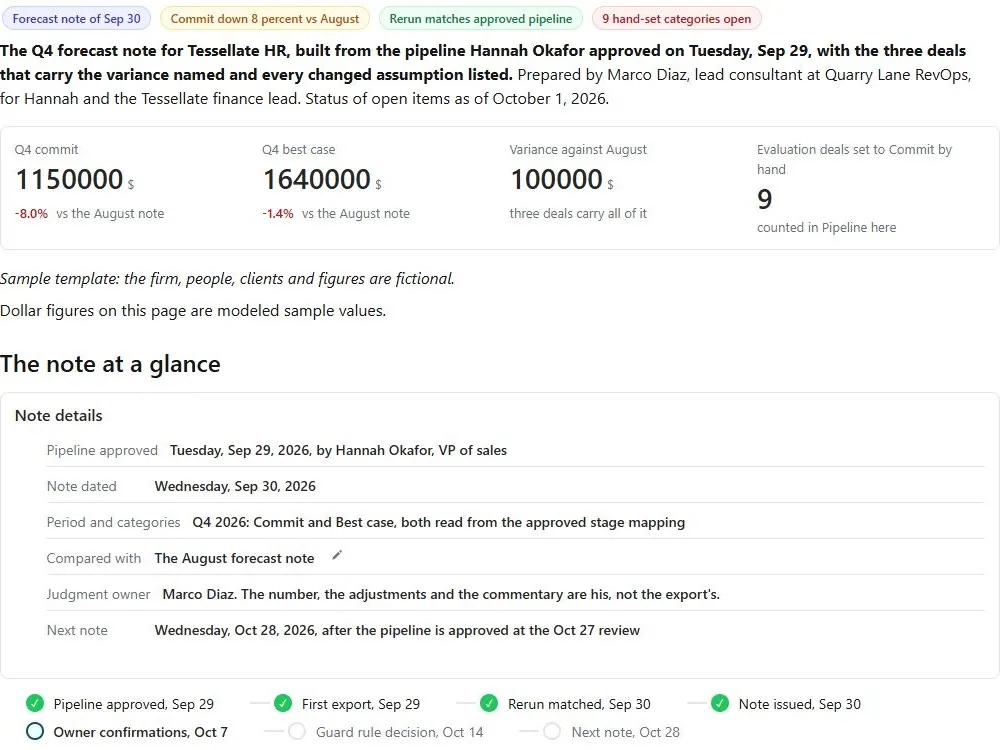This screenshot has height=750, width=1000.
Task: Click the green check for Pipeline approved, Sep 29
Action: 35,703
